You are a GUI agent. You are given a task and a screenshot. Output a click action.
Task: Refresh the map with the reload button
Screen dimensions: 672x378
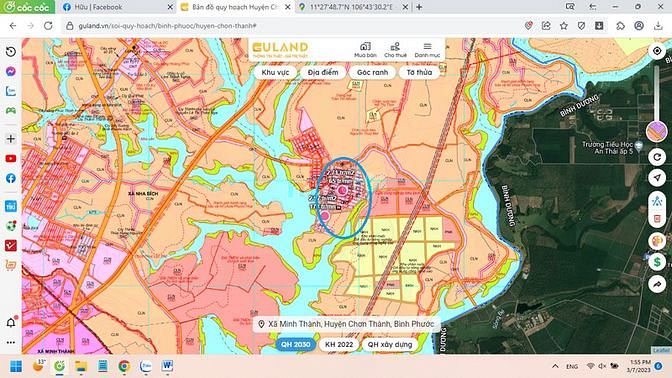pos(657,157)
